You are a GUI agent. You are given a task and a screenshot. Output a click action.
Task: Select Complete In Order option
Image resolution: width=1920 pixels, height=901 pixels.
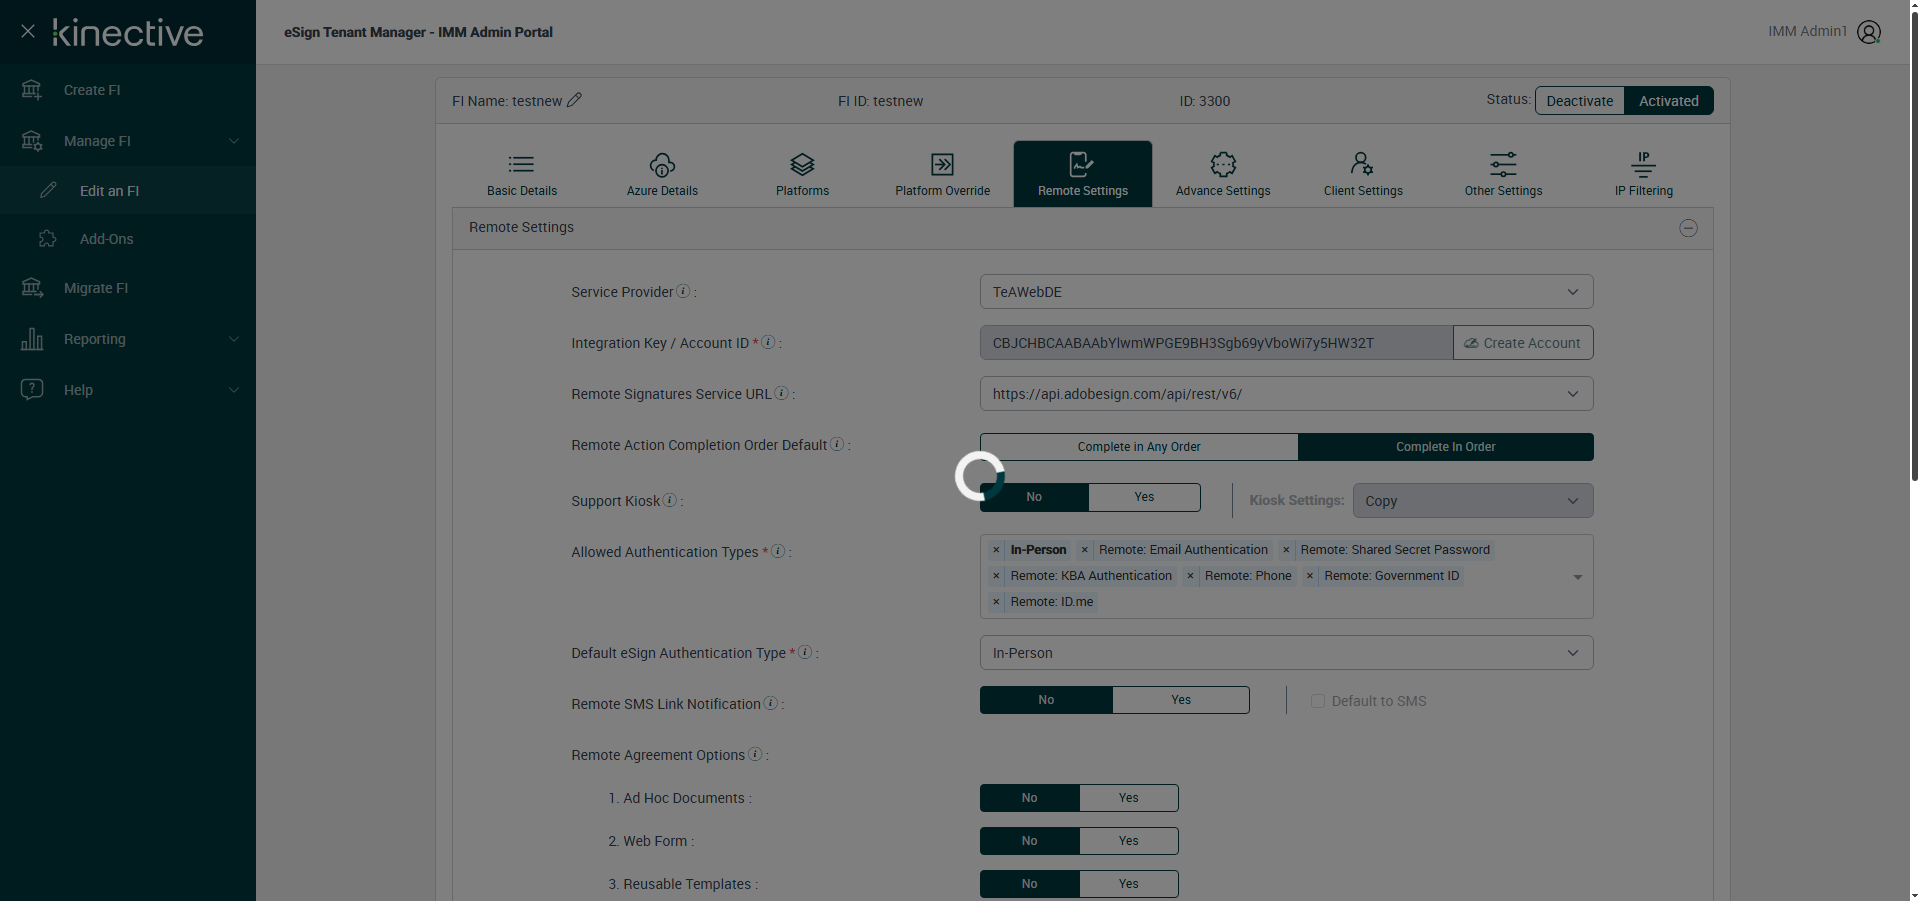point(1445,447)
